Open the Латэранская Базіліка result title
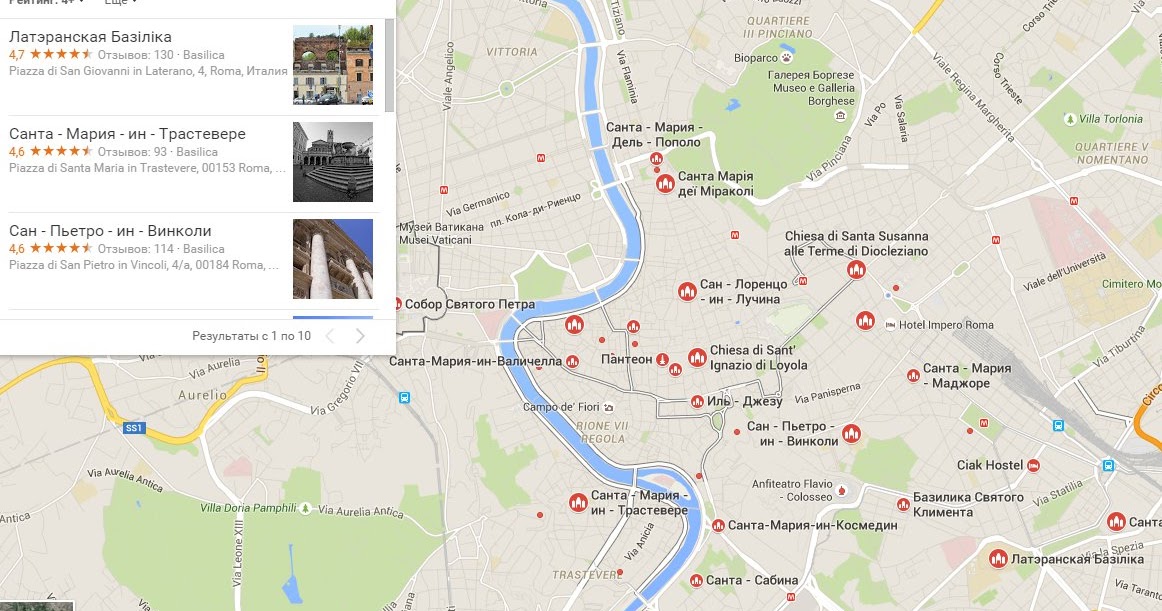 coord(90,36)
